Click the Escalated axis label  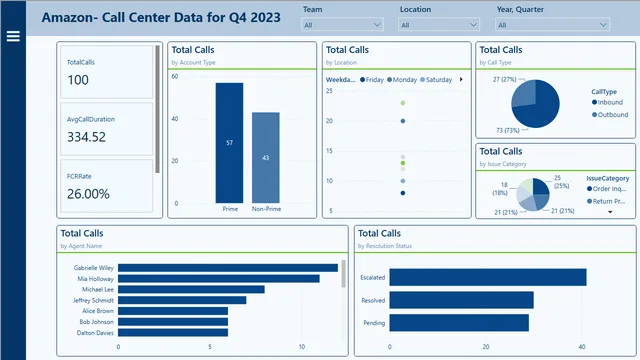click(373, 278)
